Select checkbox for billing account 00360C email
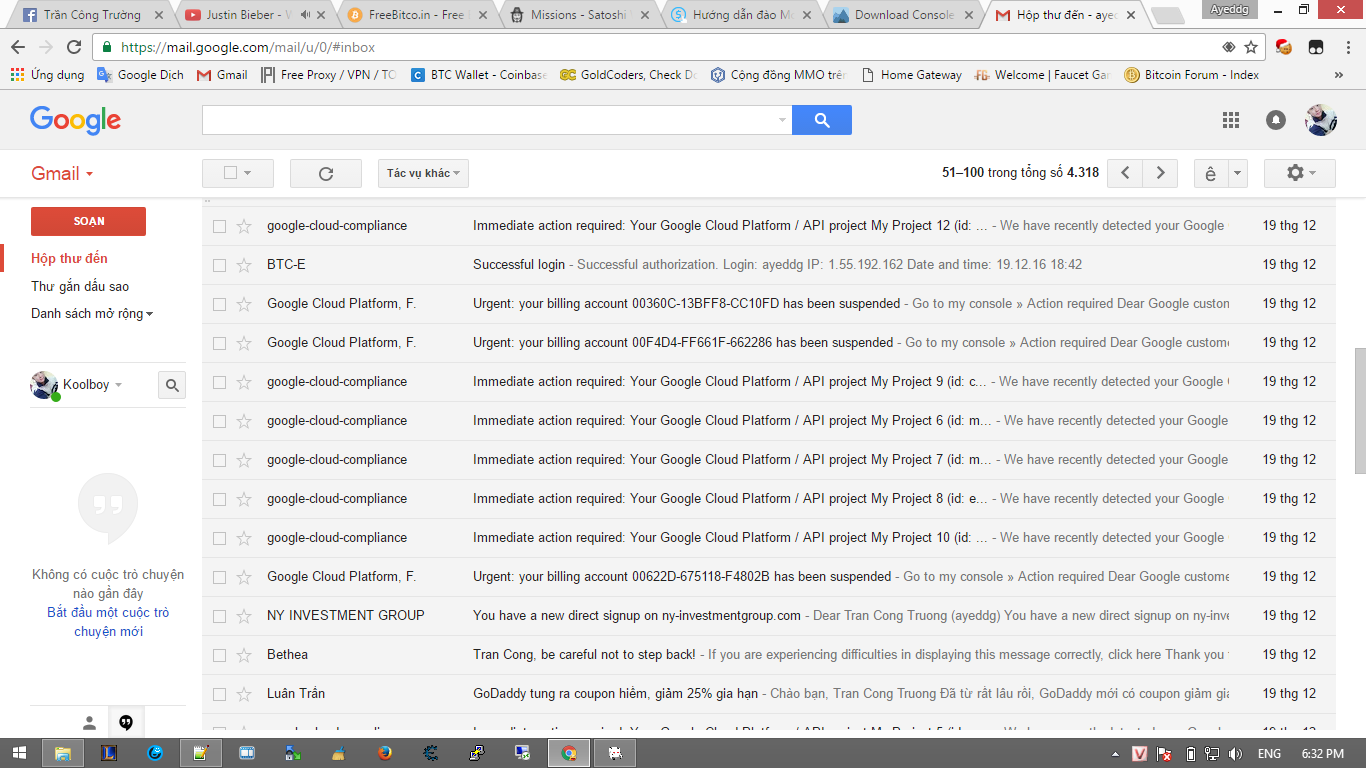This screenshot has height=768, width=1366. [220, 304]
